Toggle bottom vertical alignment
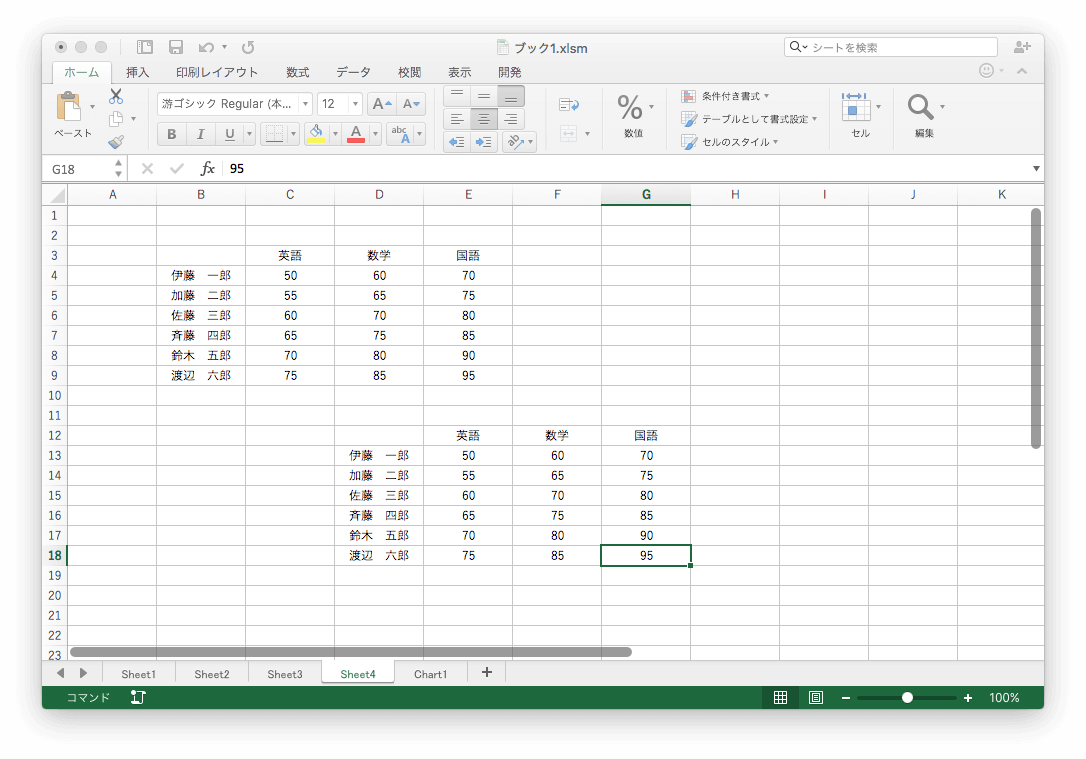 tap(510, 96)
